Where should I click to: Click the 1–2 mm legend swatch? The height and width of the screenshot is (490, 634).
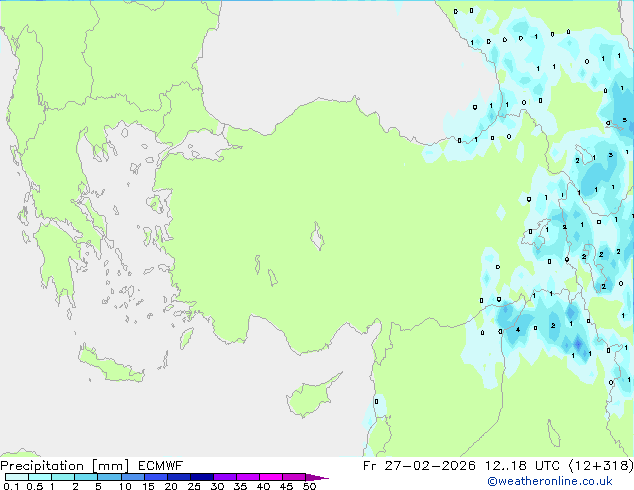63,477
